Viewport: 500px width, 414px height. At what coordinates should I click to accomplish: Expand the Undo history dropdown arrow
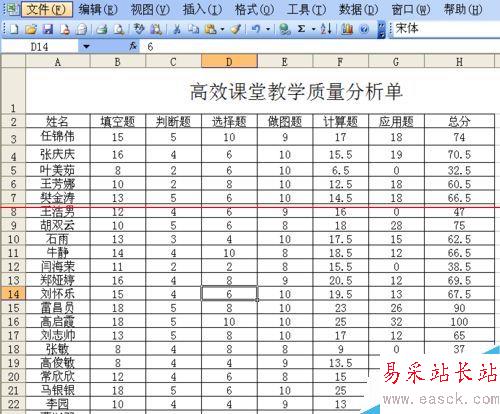[x=268, y=29]
